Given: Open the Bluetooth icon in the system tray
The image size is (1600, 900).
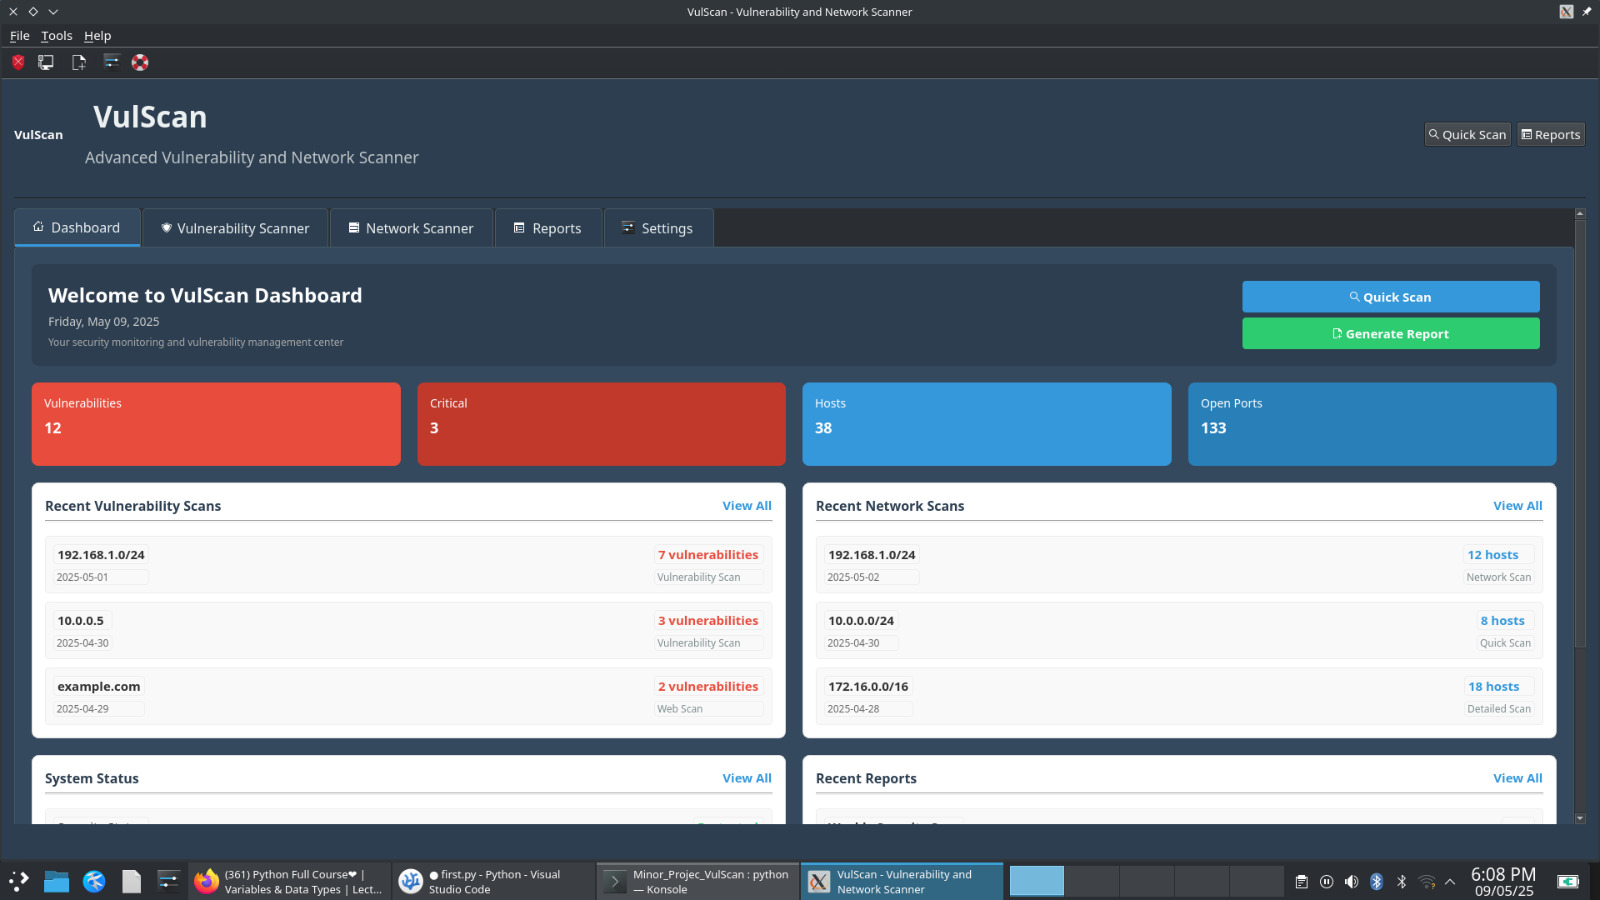Looking at the screenshot, I should (1376, 881).
